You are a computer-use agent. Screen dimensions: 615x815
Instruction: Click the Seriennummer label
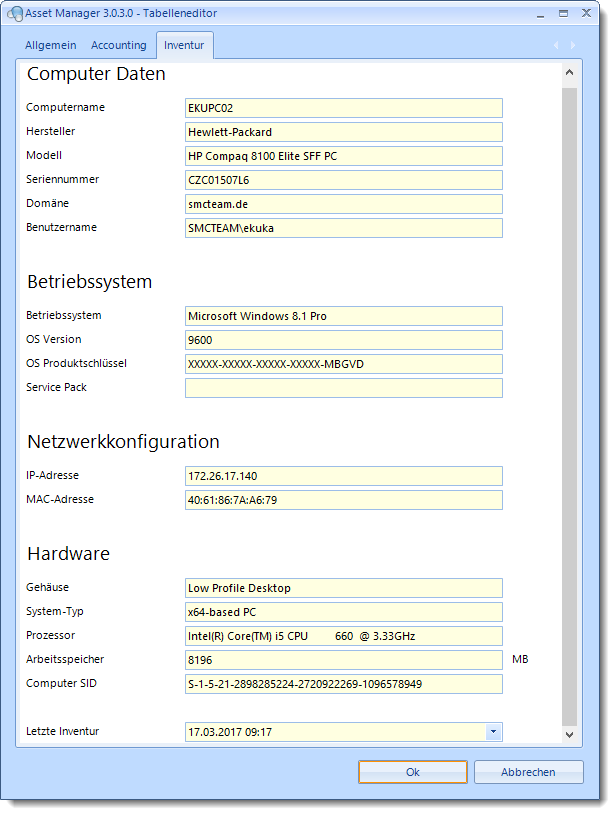click(x=62, y=179)
